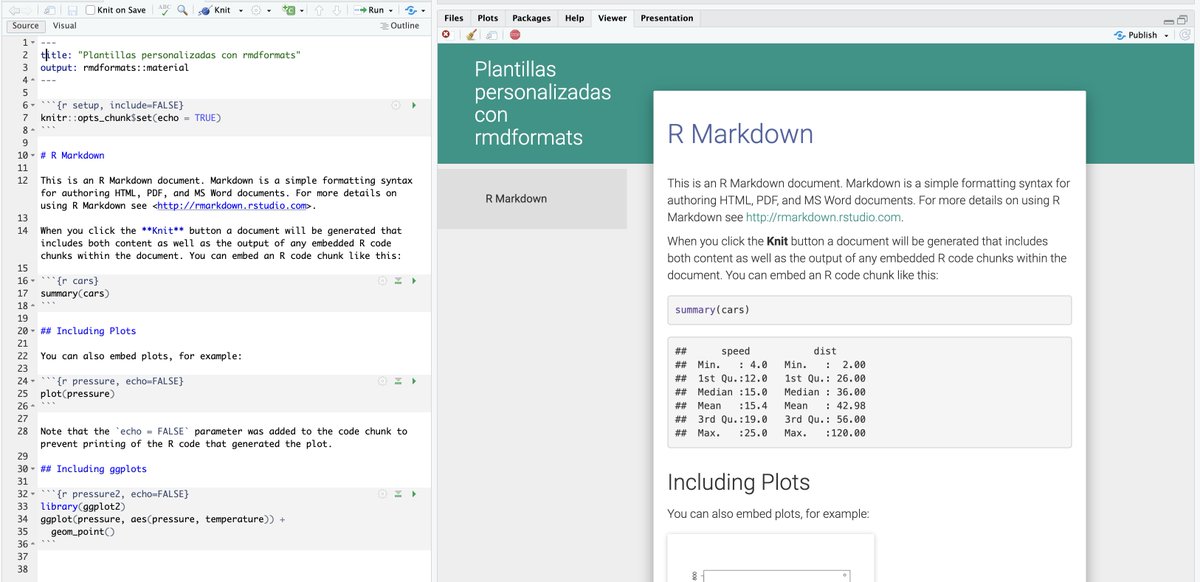Run all chunks above cars chunk
Image resolution: width=1200 pixels, height=582 pixels.
[397, 281]
